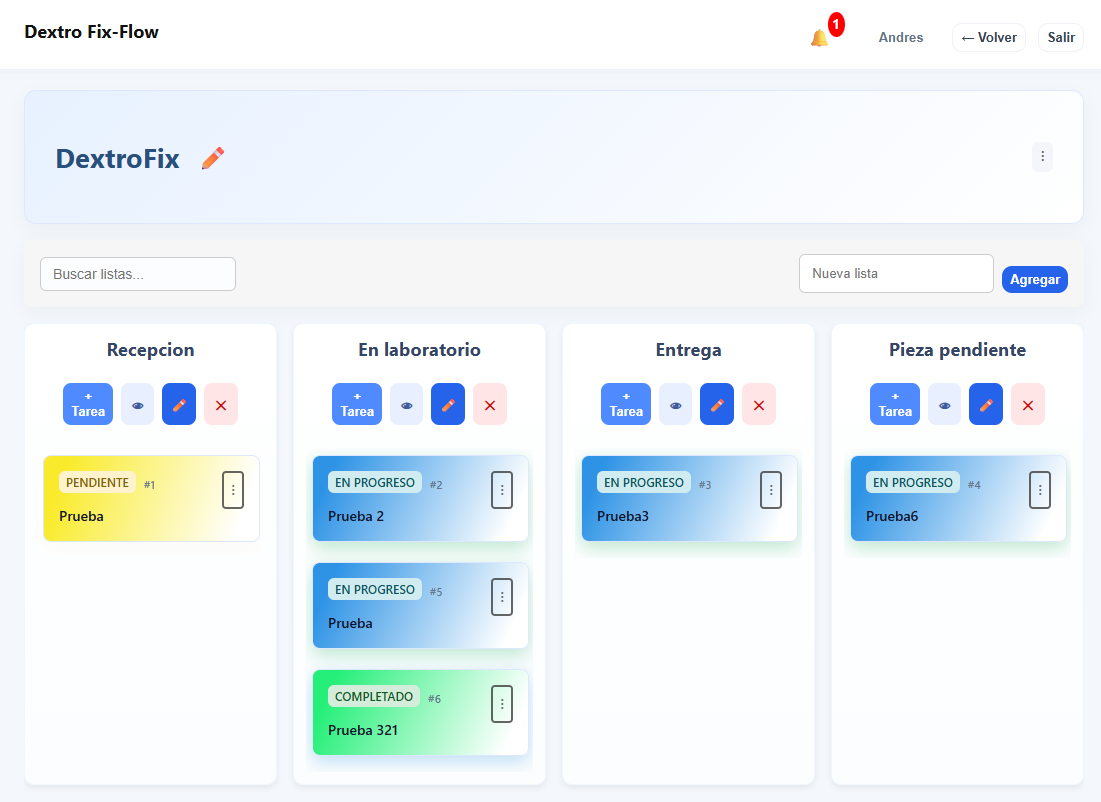Click EN PROGRESO badge on task #2
The image size is (1101, 802).
375,482
